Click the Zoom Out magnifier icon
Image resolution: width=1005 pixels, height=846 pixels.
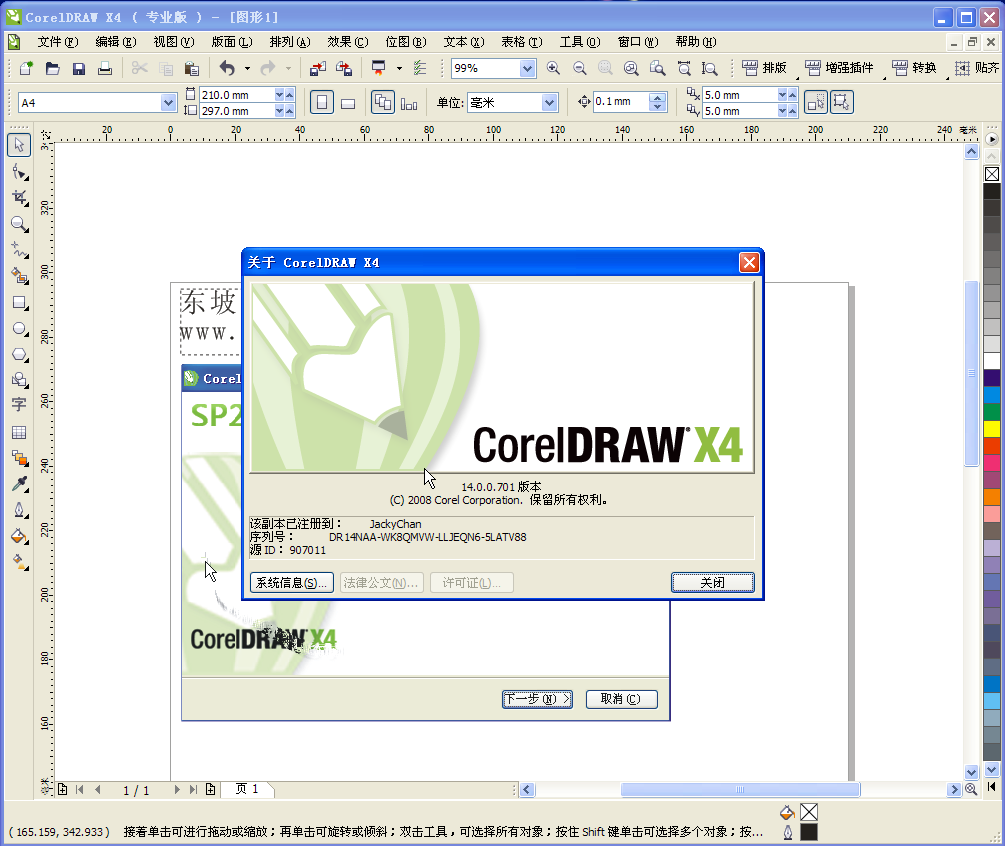point(579,68)
